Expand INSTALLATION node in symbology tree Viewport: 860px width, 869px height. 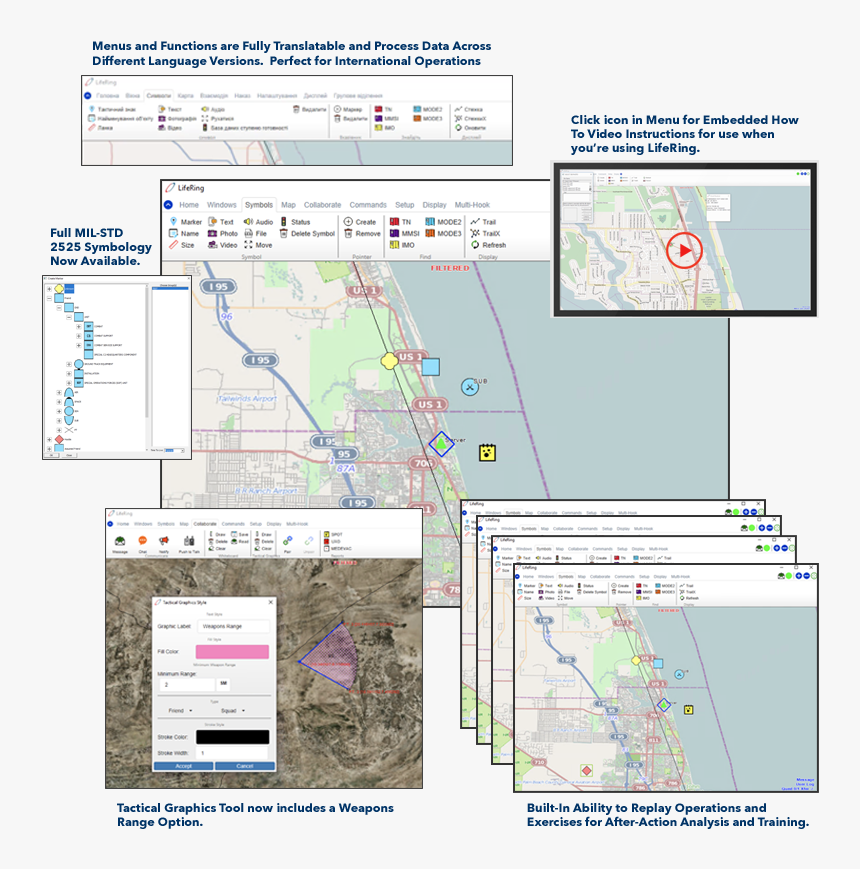(x=69, y=374)
